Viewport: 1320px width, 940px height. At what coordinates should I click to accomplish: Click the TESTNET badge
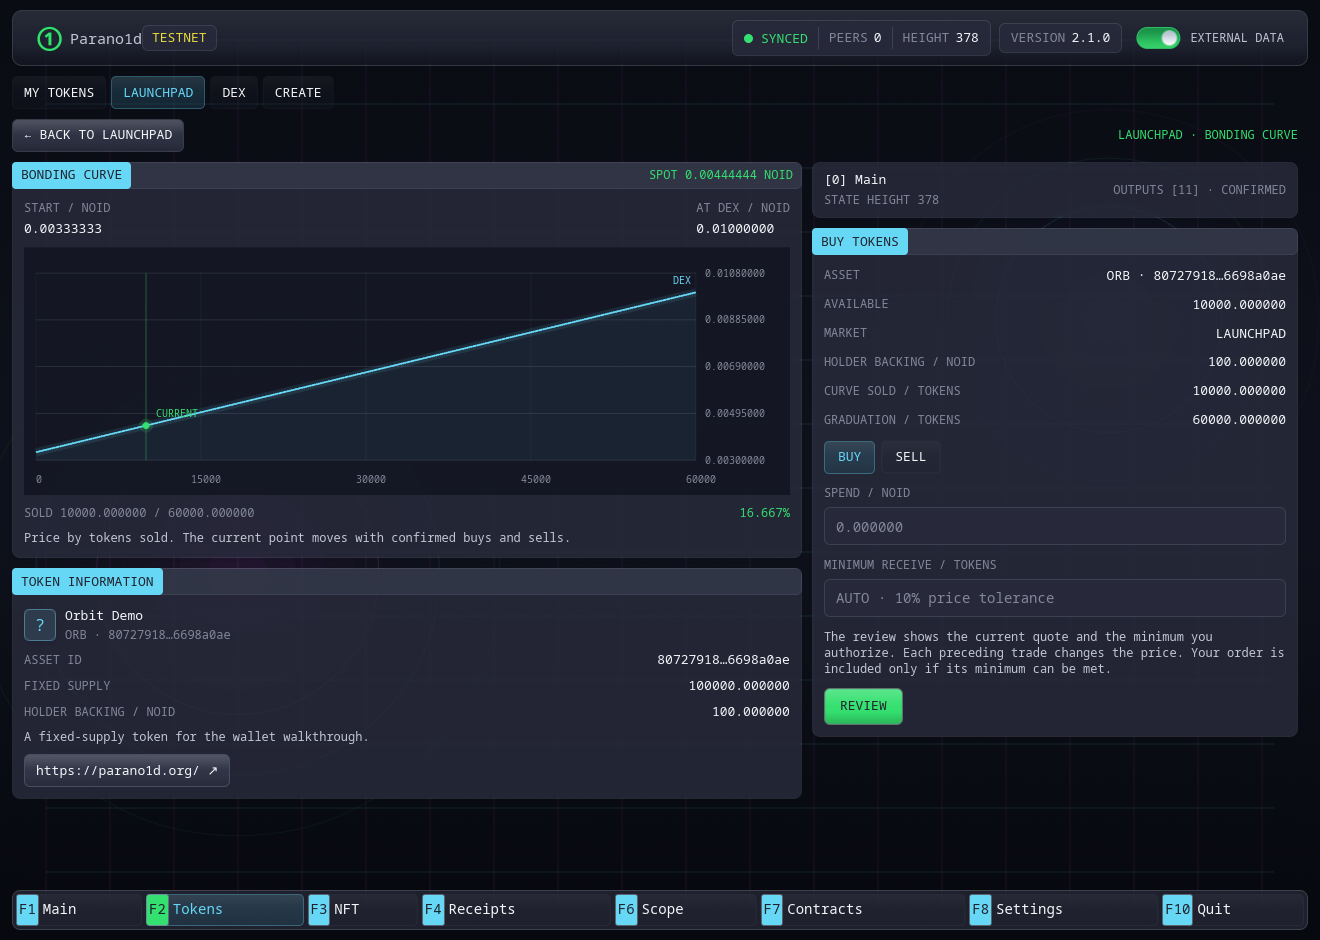pyautogui.click(x=179, y=38)
